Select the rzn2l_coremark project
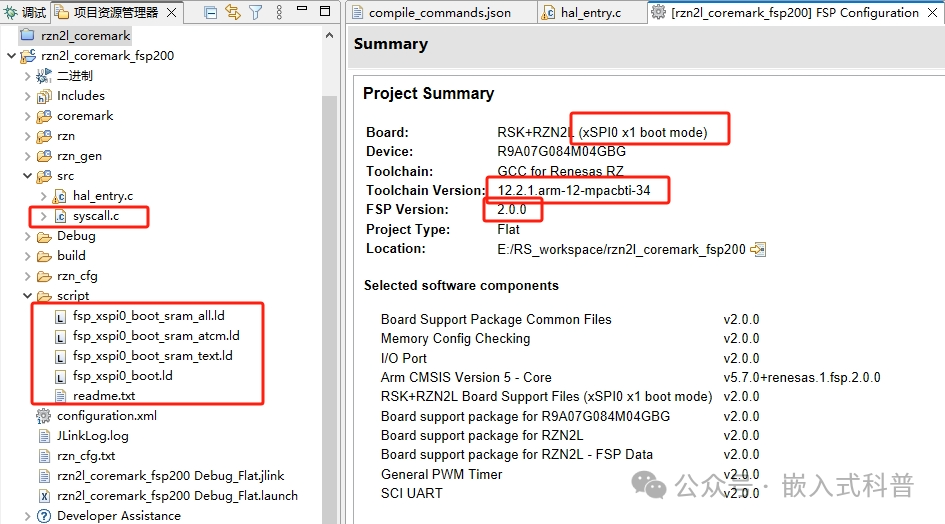945x524 pixels. 85,36
